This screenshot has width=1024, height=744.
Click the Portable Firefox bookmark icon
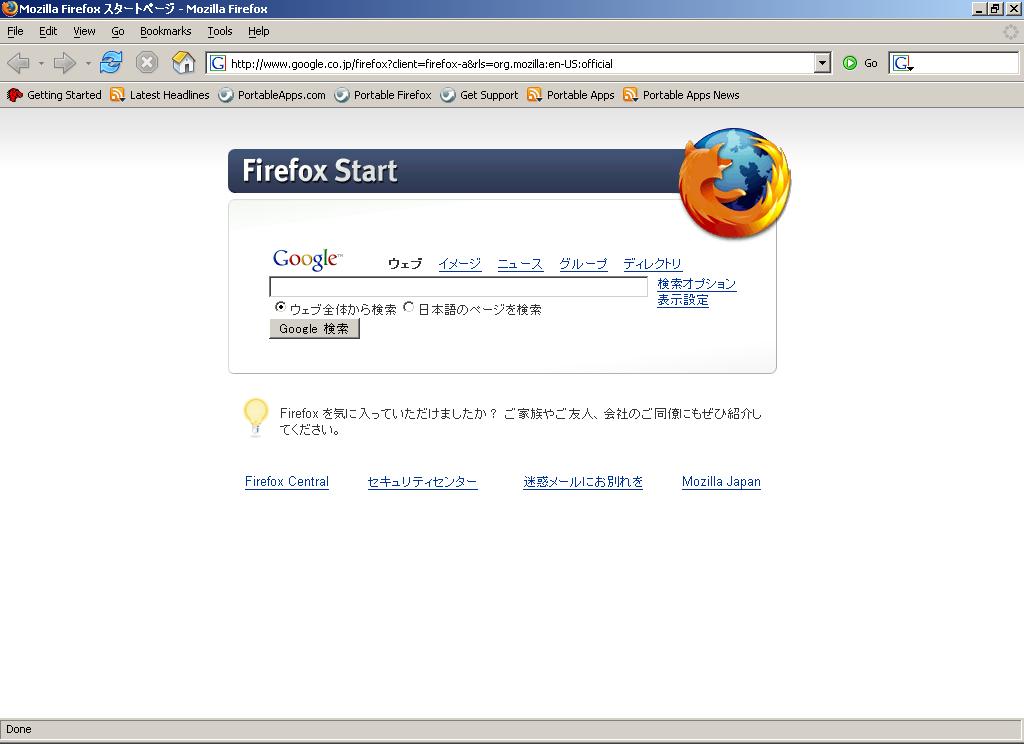pyautogui.click(x=342, y=95)
